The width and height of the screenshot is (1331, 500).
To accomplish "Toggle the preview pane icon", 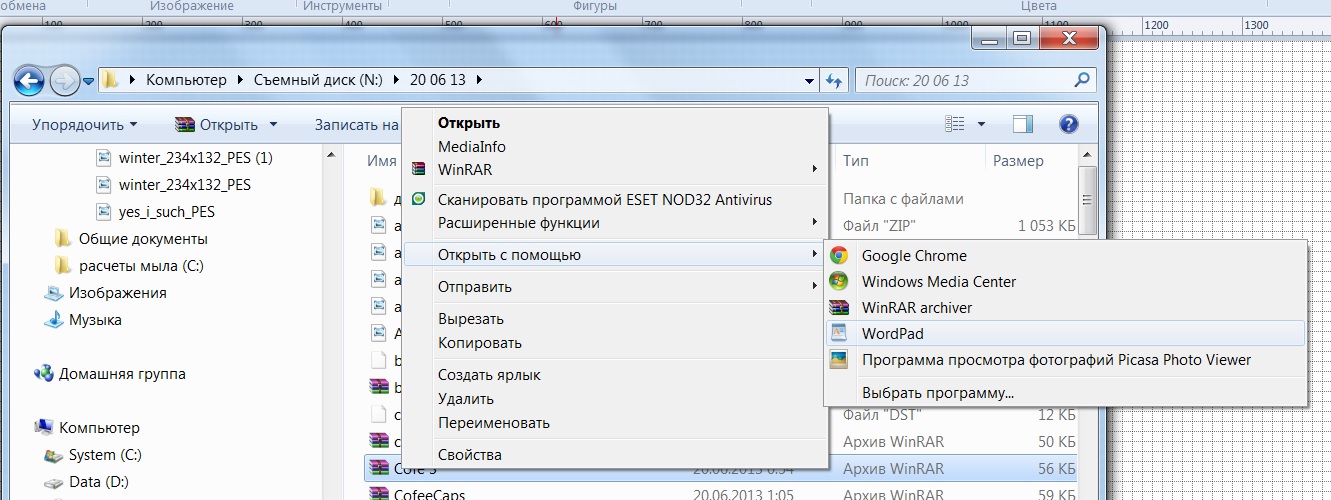I will click(1022, 124).
